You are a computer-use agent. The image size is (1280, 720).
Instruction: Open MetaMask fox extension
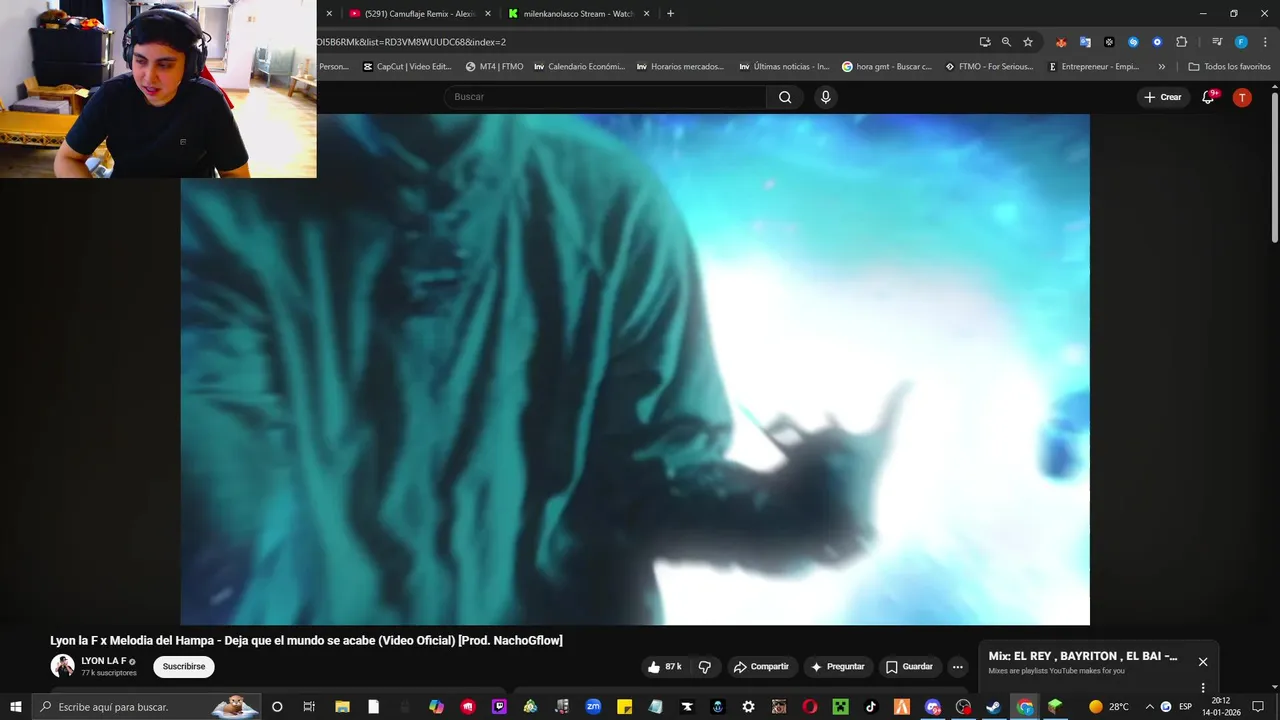[x=1061, y=42]
